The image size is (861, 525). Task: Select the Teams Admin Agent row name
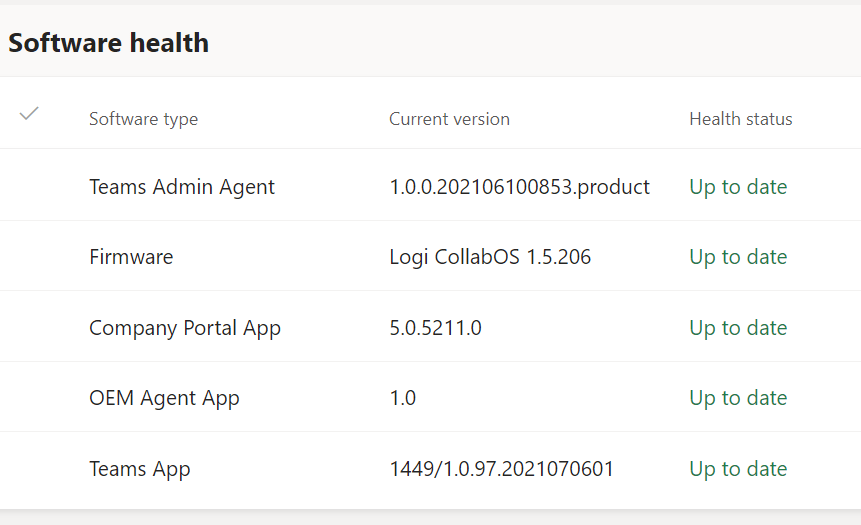click(181, 187)
